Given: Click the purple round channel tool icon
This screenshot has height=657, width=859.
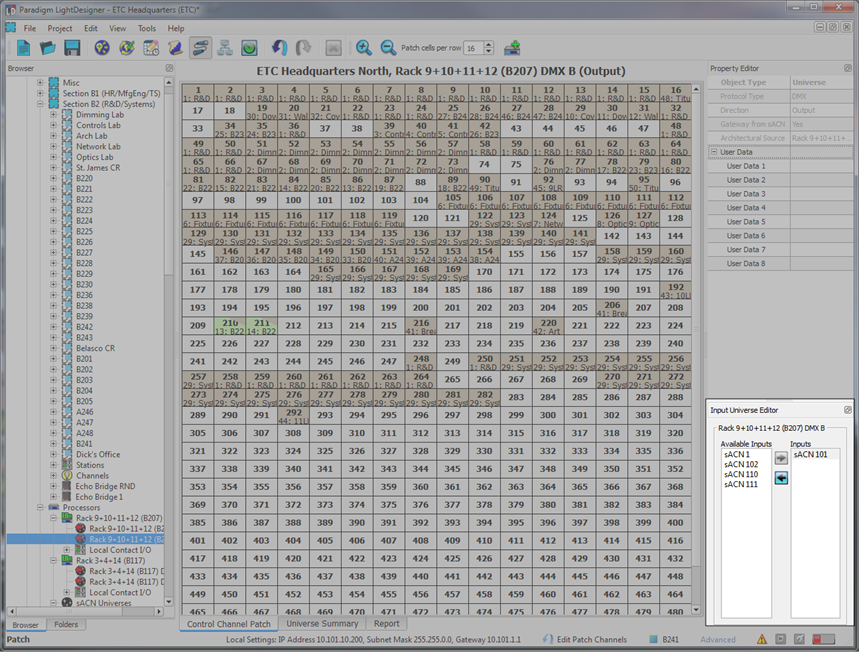Looking at the screenshot, I should tap(102, 48).
